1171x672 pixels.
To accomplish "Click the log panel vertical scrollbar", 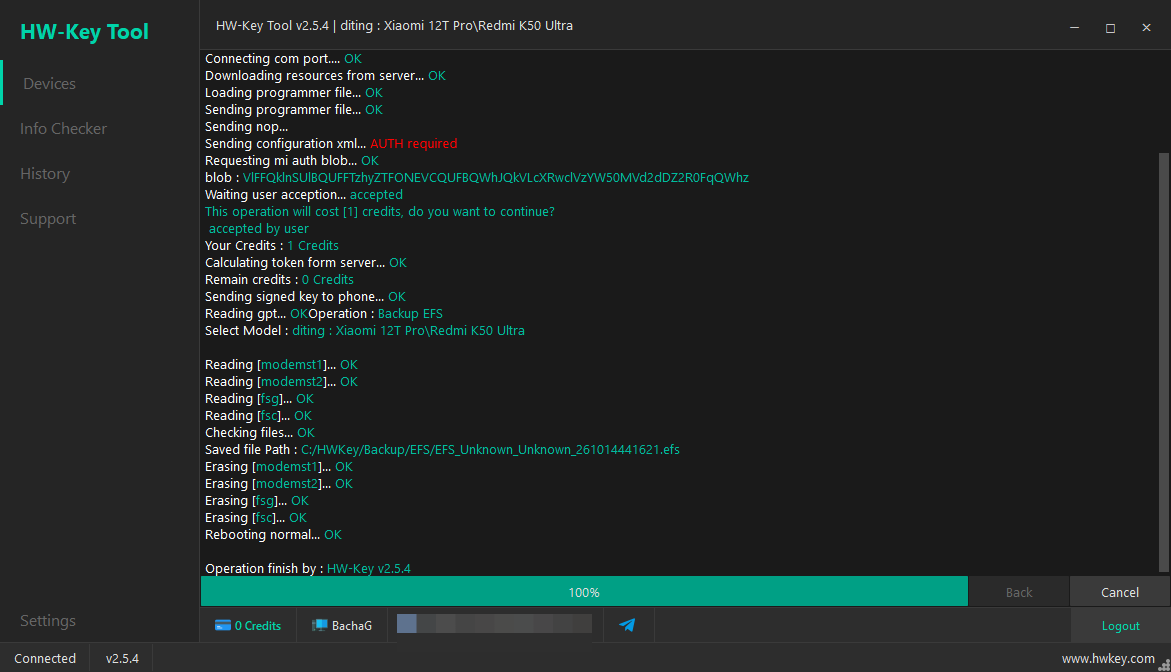I will tap(1164, 362).
